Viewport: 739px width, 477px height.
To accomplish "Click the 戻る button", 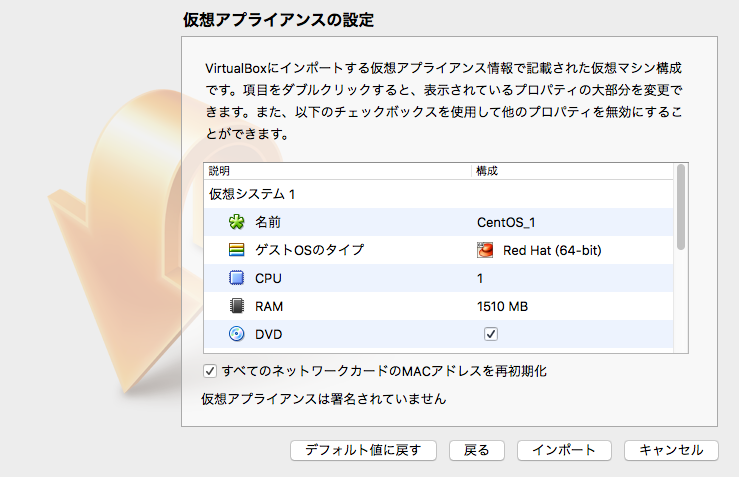I will pos(476,450).
